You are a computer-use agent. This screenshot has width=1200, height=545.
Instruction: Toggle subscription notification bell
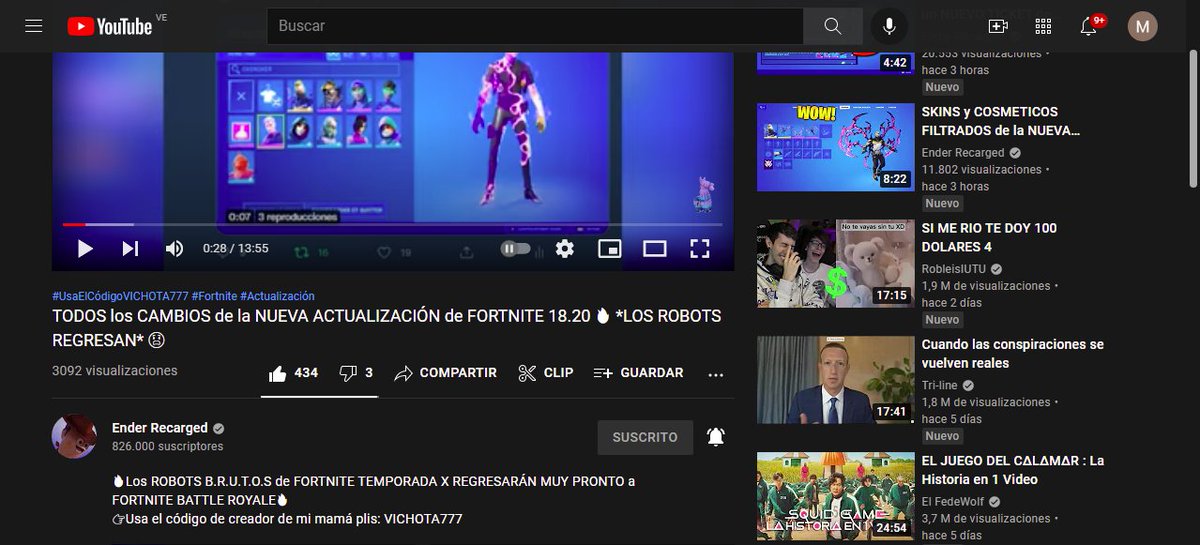coord(716,437)
